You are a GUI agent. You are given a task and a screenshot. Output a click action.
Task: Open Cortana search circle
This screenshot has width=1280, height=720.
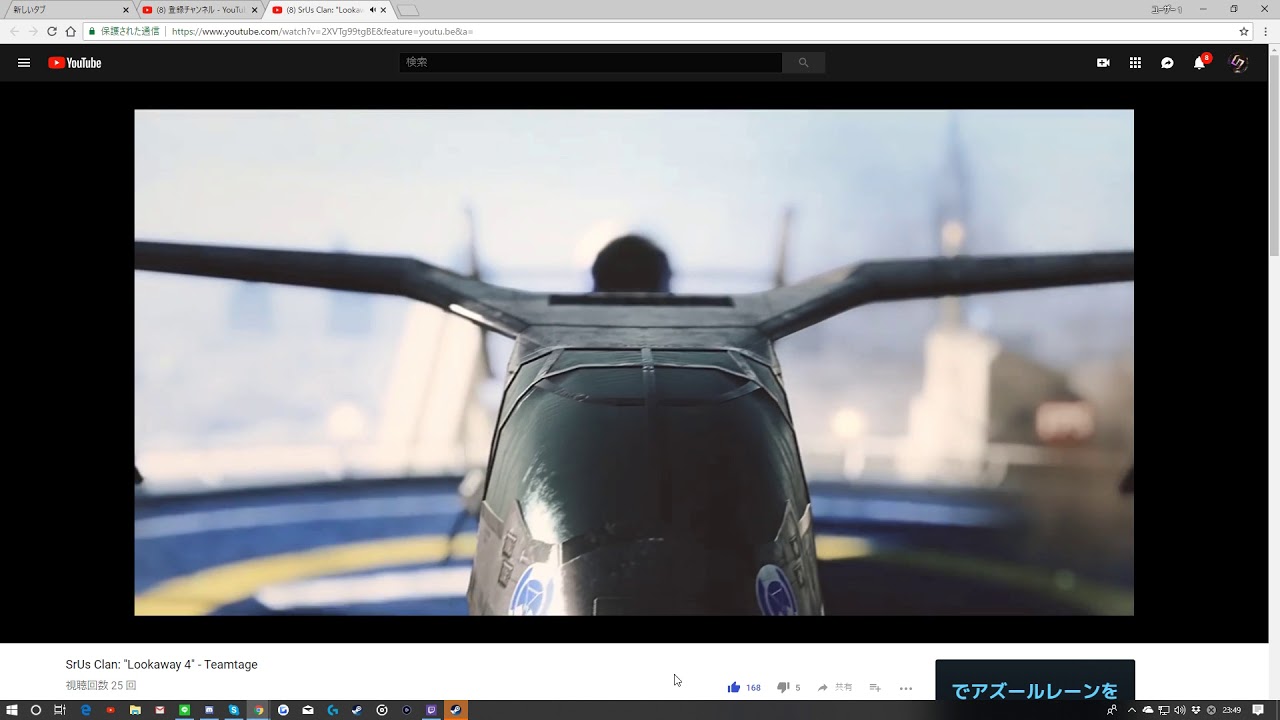[x=36, y=710]
